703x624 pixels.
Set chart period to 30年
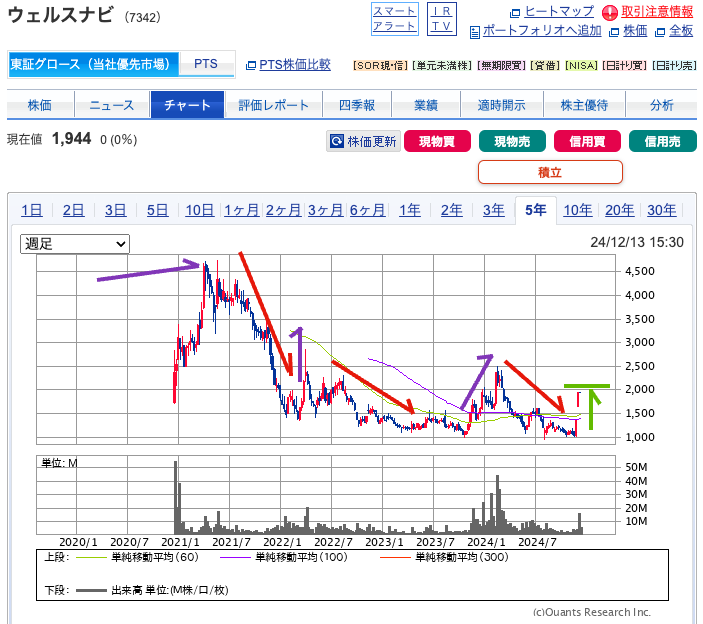(x=662, y=210)
